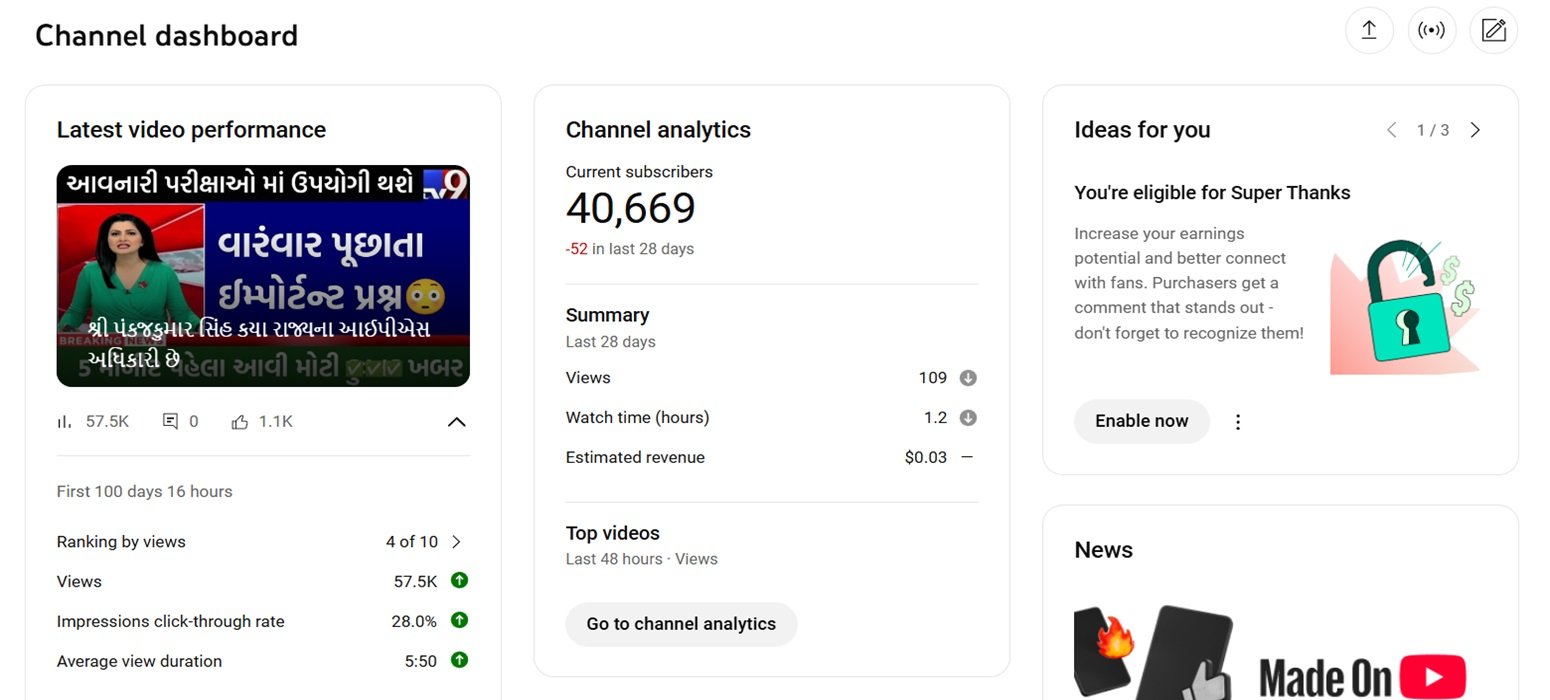Viewport: 1550px width, 700px height.
Task: Click the comments icon under the video
Action: (170, 422)
